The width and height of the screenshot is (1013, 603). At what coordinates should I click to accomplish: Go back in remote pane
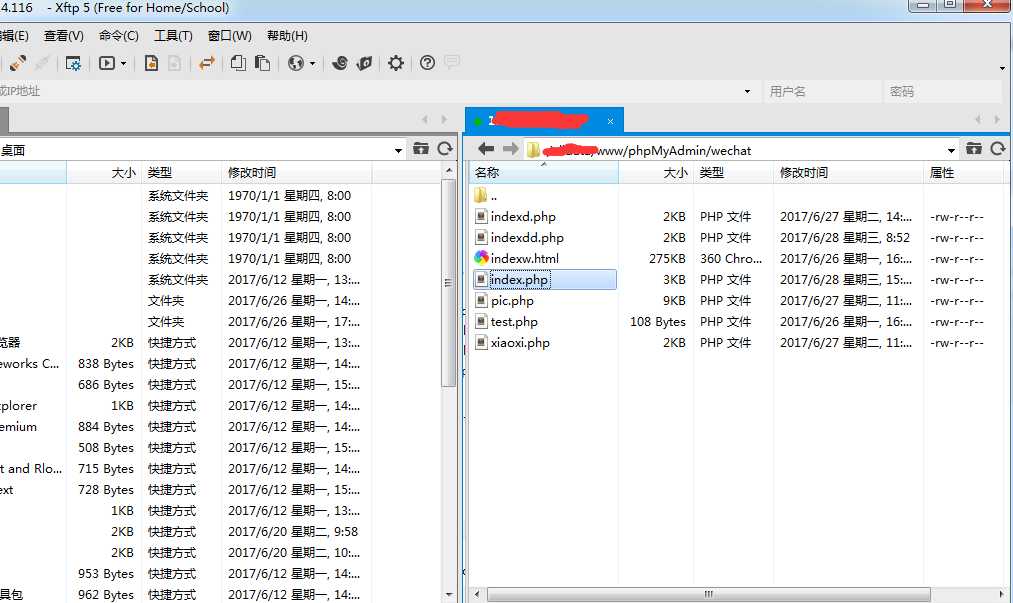point(486,149)
